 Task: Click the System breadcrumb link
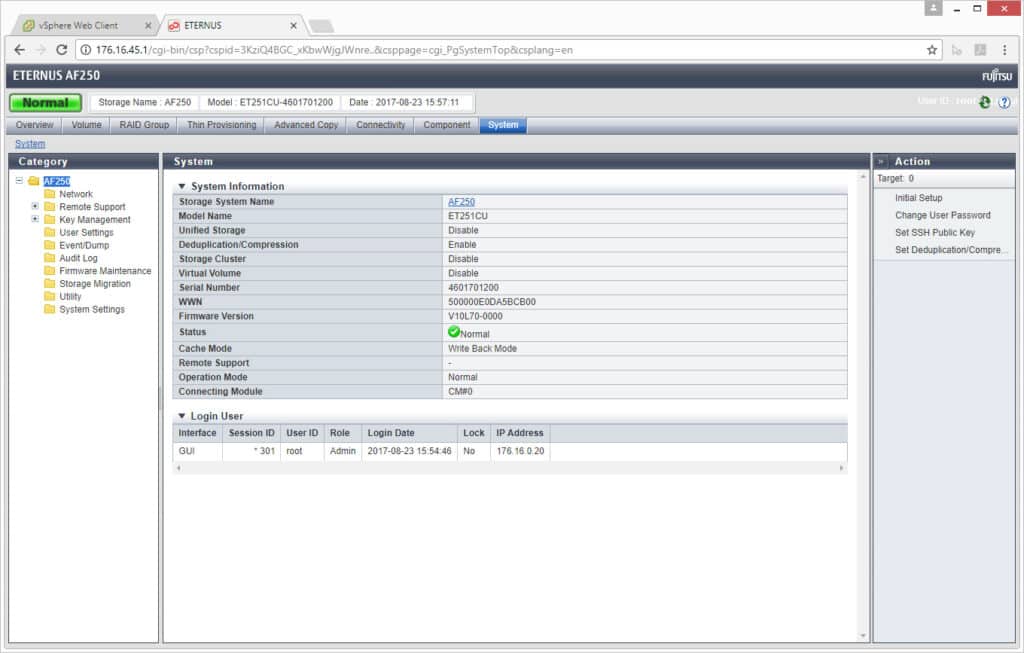point(30,144)
